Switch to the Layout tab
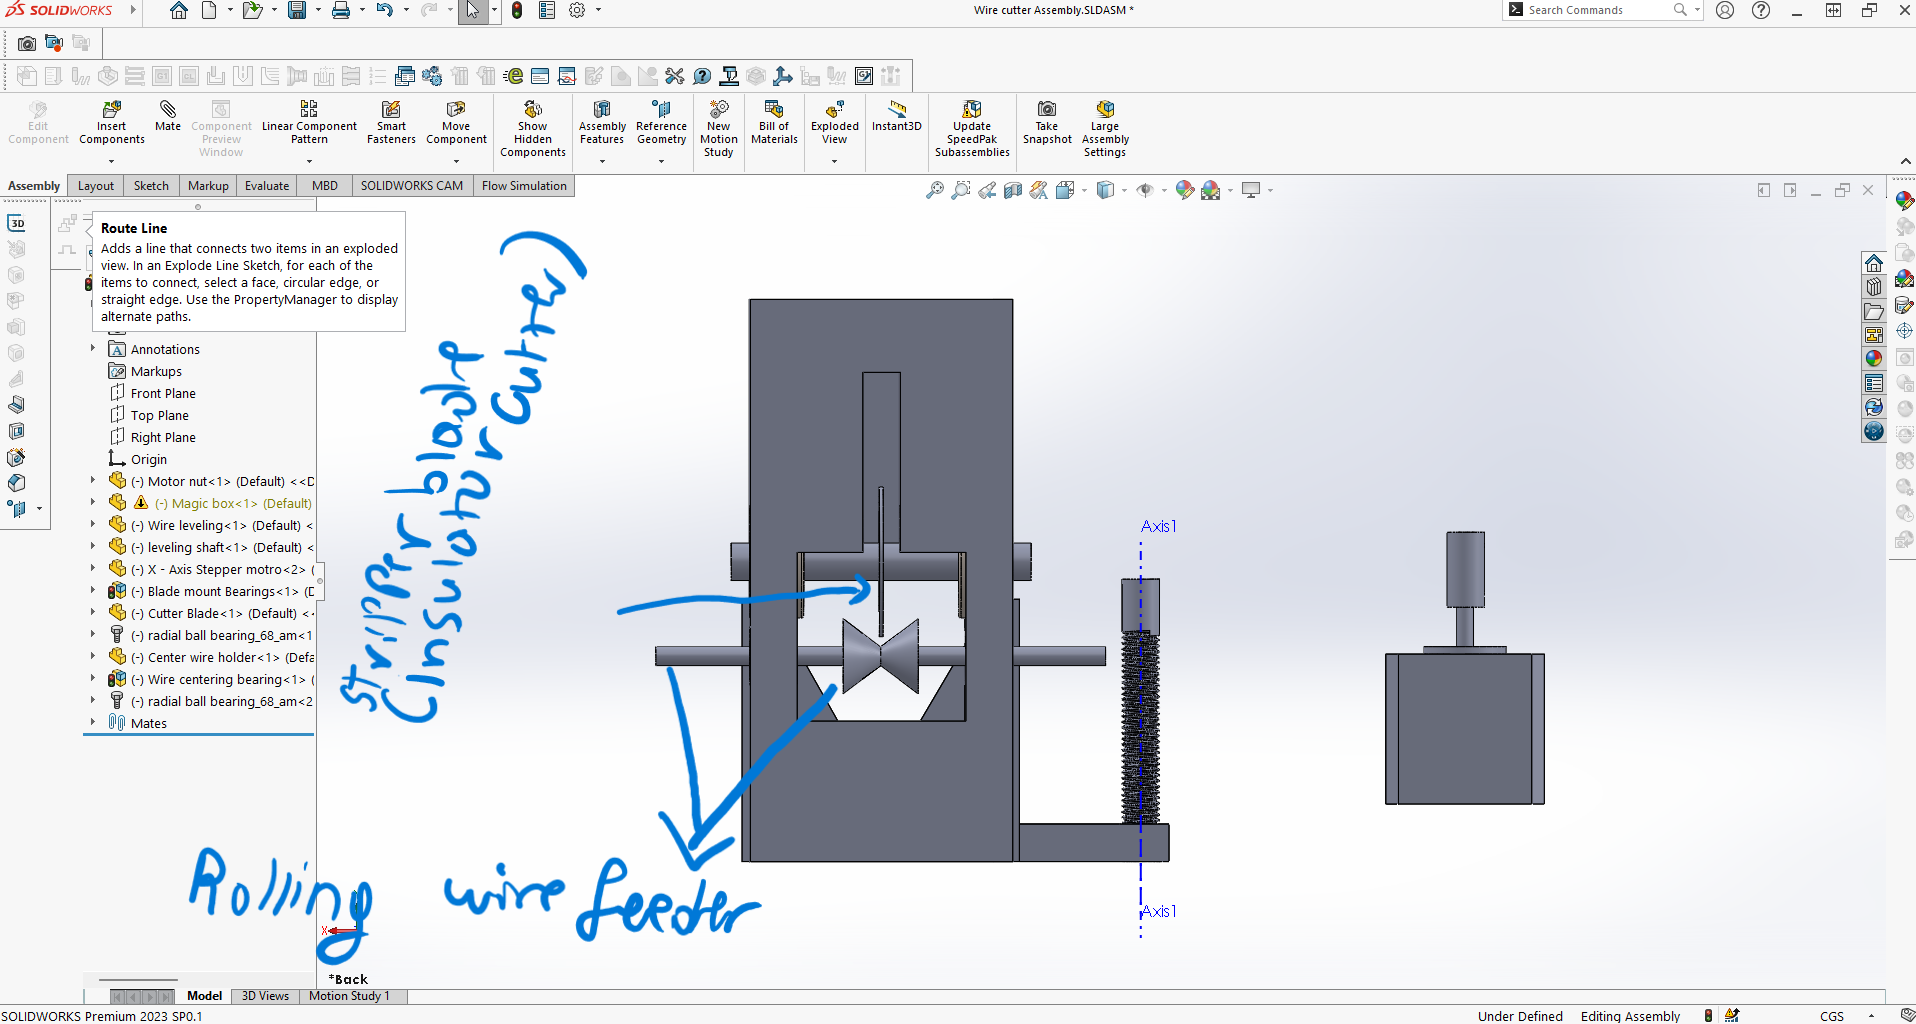The width and height of the screenshot is (1916, 1024). coord(96,186)
